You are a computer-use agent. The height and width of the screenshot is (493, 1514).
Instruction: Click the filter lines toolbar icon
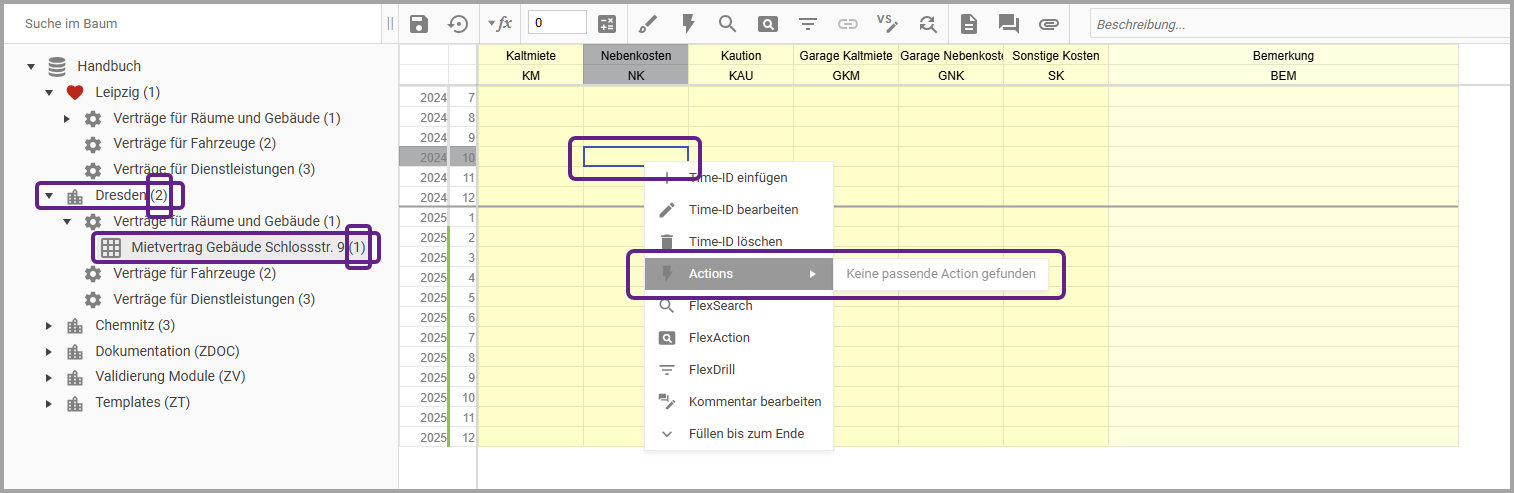[x=807, y=24]
